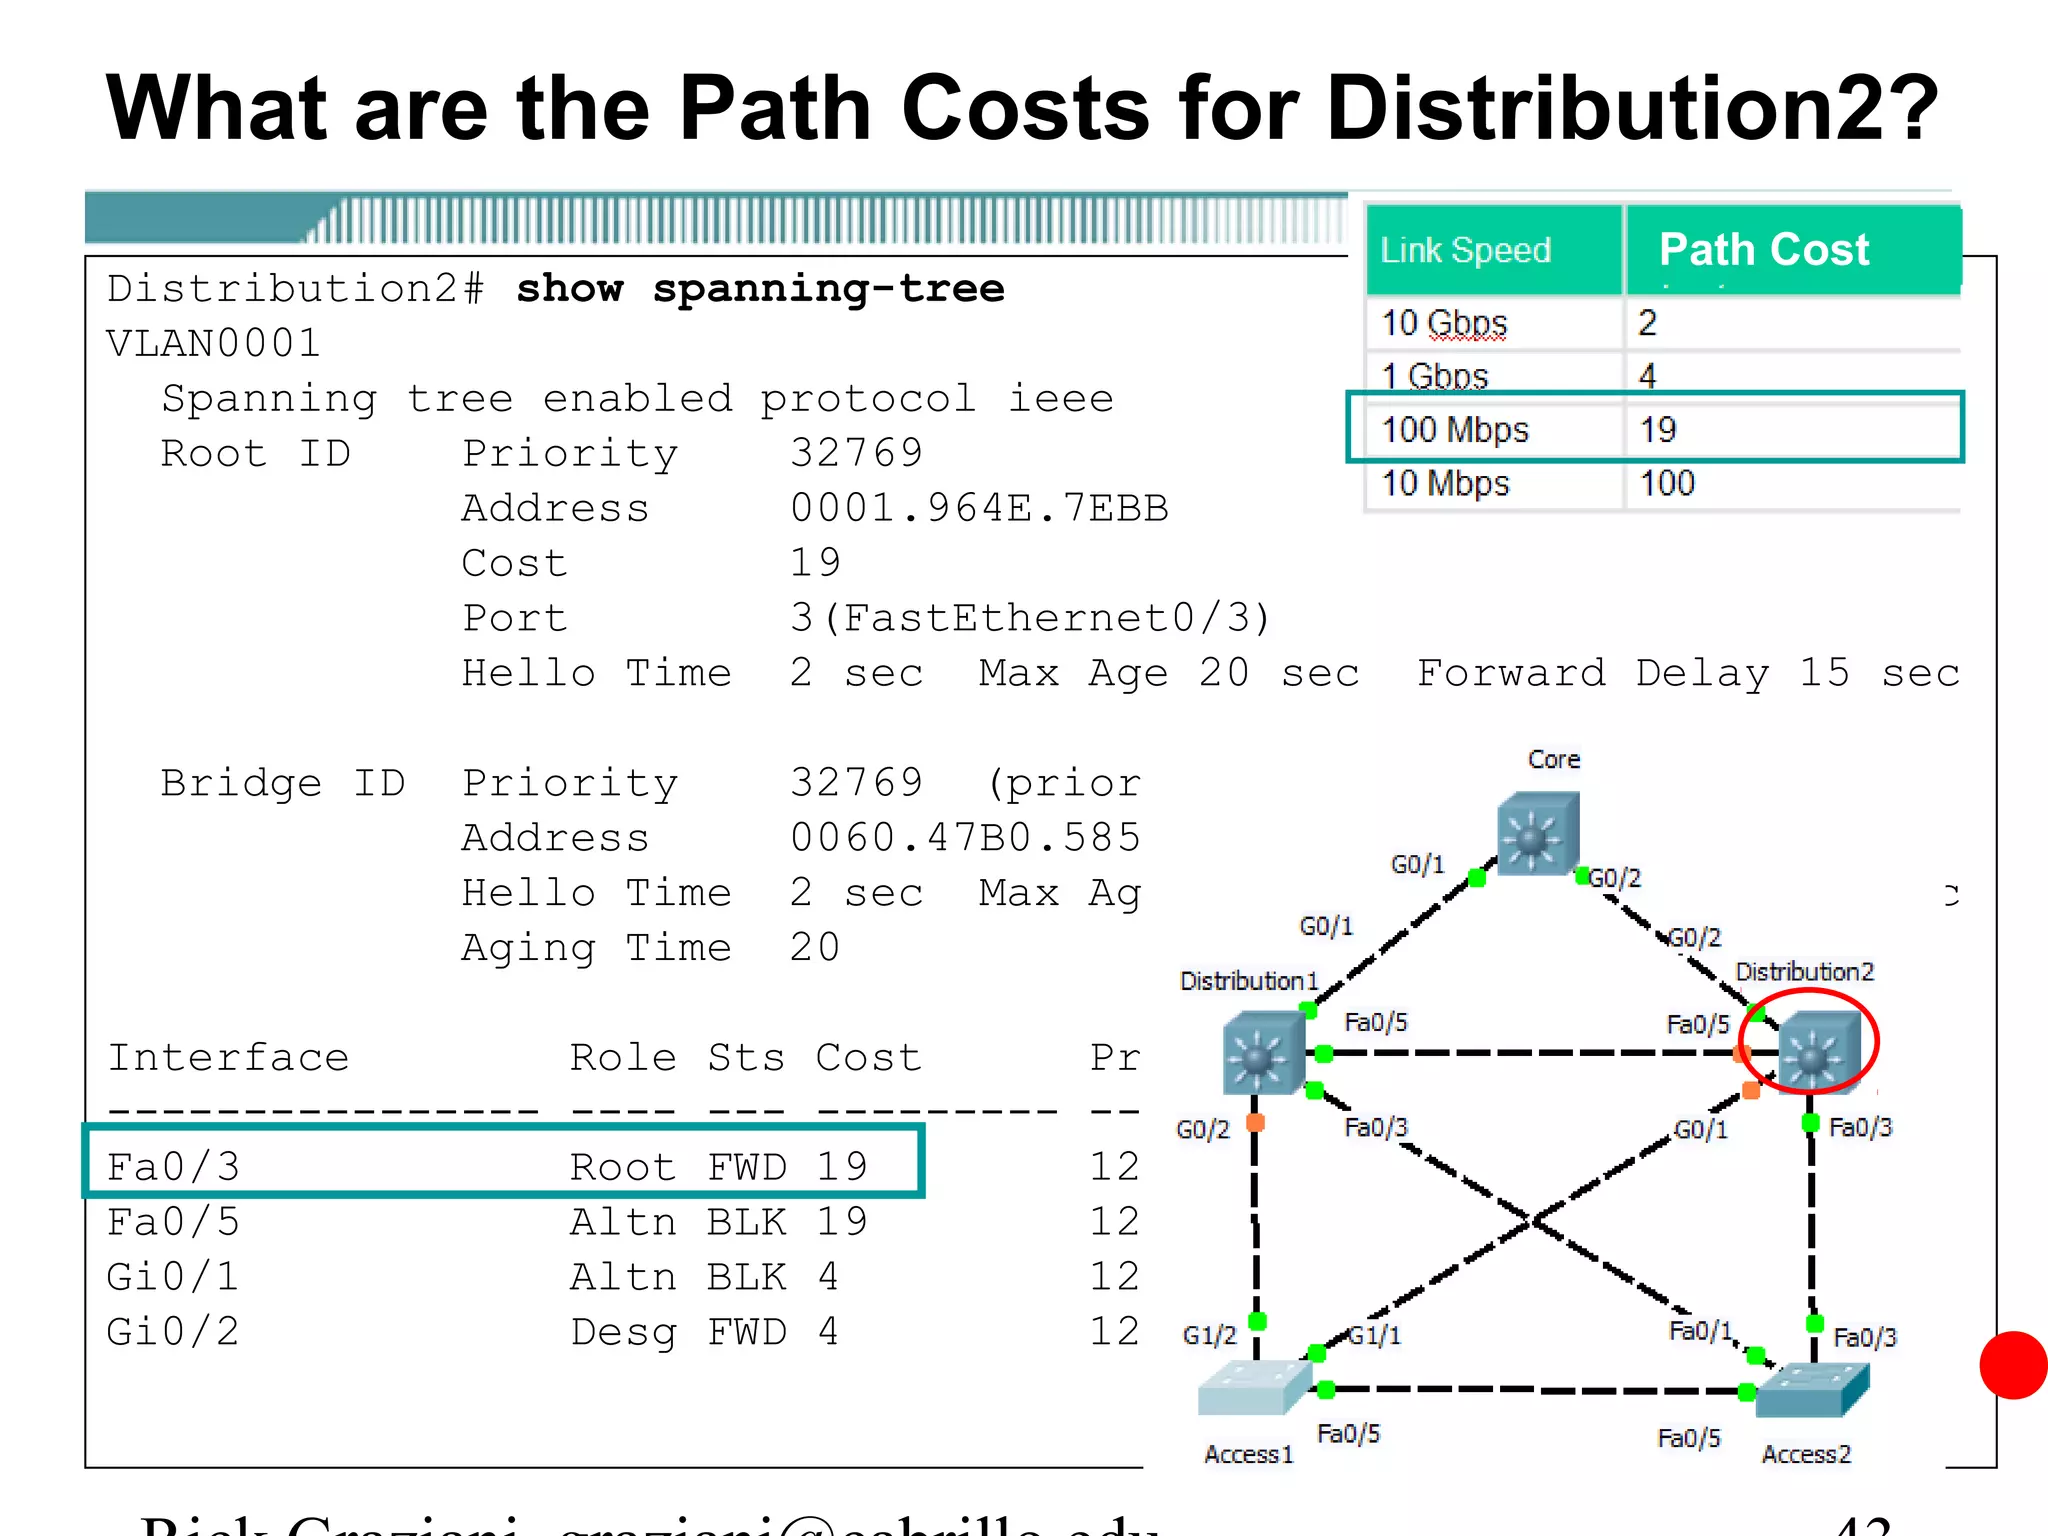The image size is (2048, 1536).
Task: Select the slide title about Path Costs
Action: 1022,108
